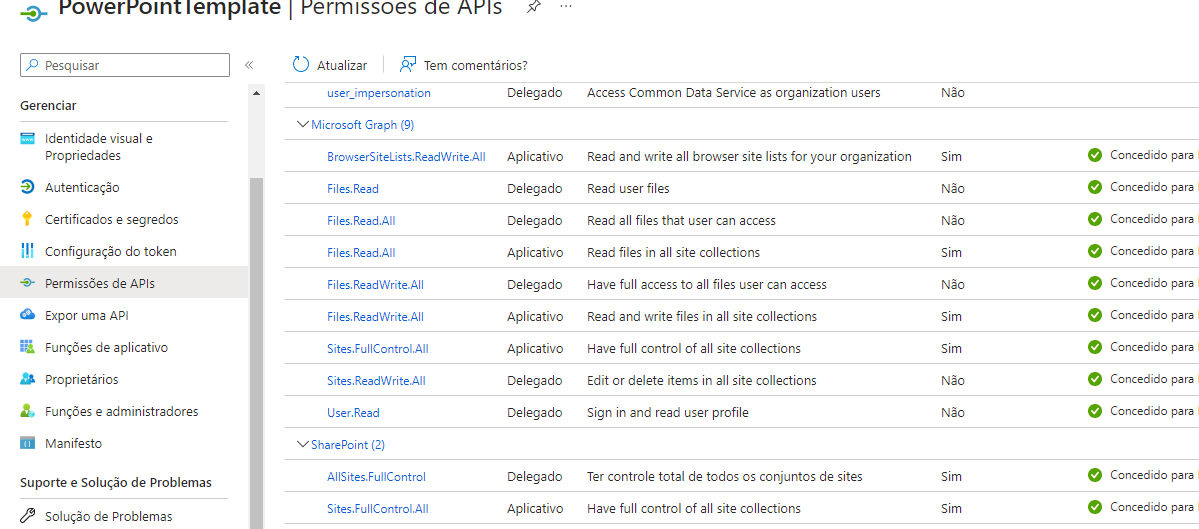Click the key icon for Certificados e segredos

(x=28, y=219)
